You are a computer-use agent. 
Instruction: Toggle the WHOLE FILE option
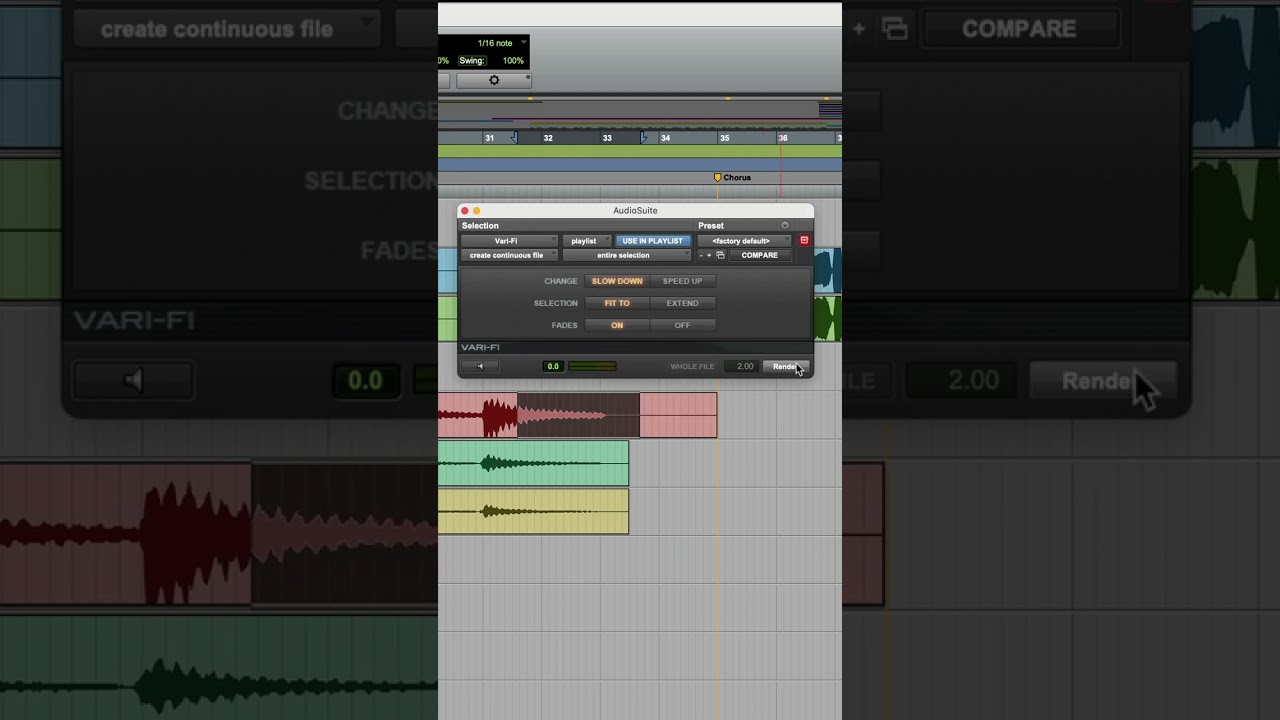tap(692, 367)
